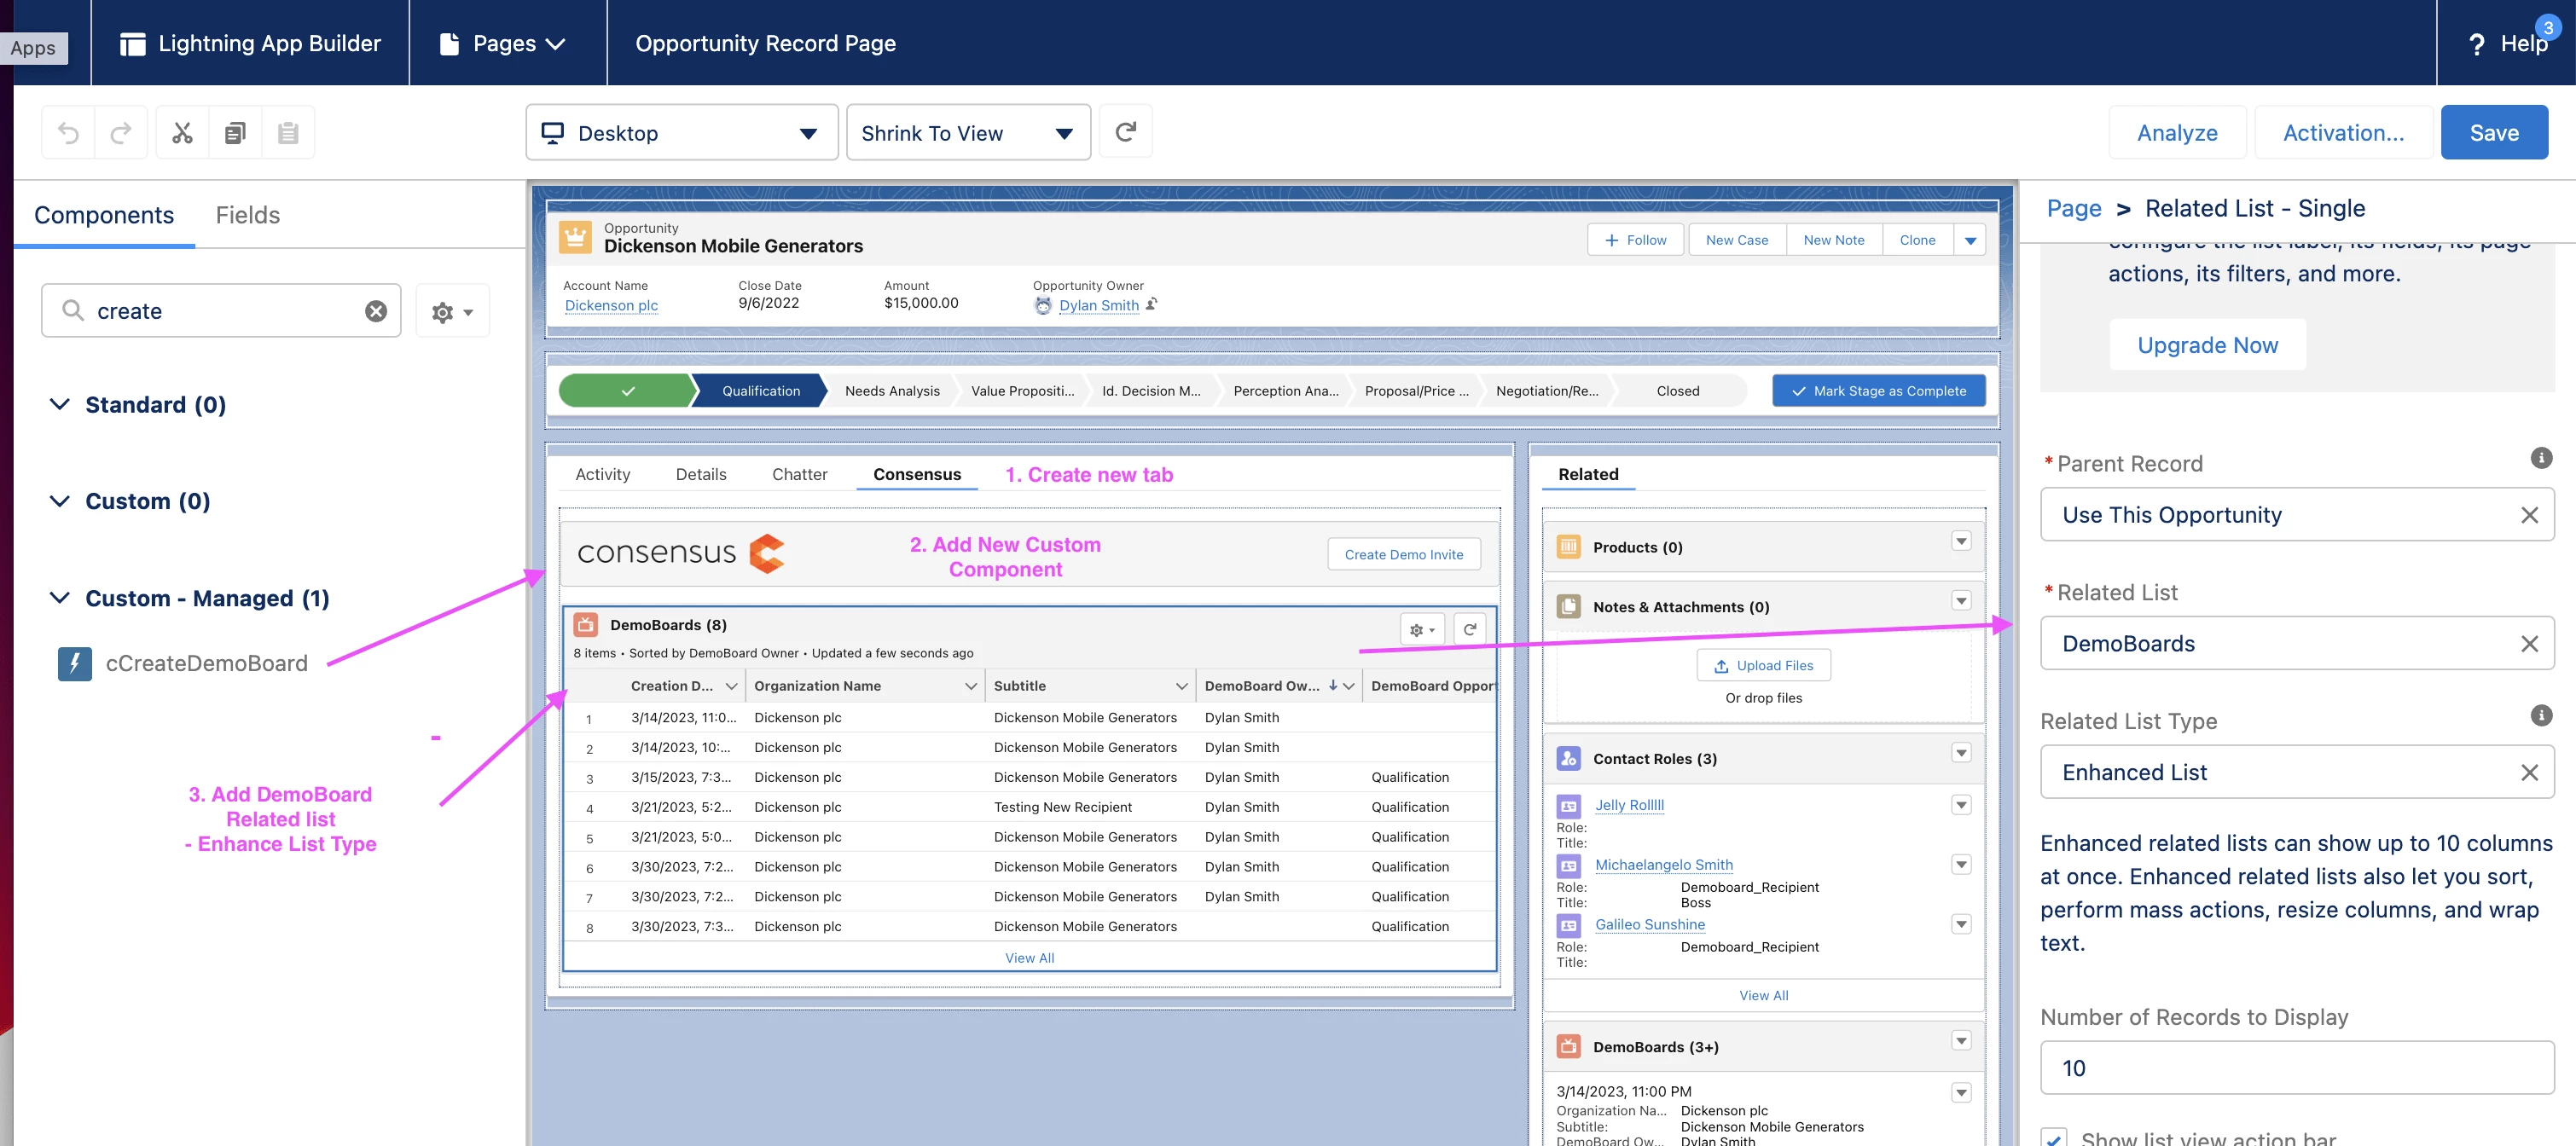This screenshot has width=2576, height=1146.
Task: Click the completed green stage checkmark
Action: tap(627, 391)
